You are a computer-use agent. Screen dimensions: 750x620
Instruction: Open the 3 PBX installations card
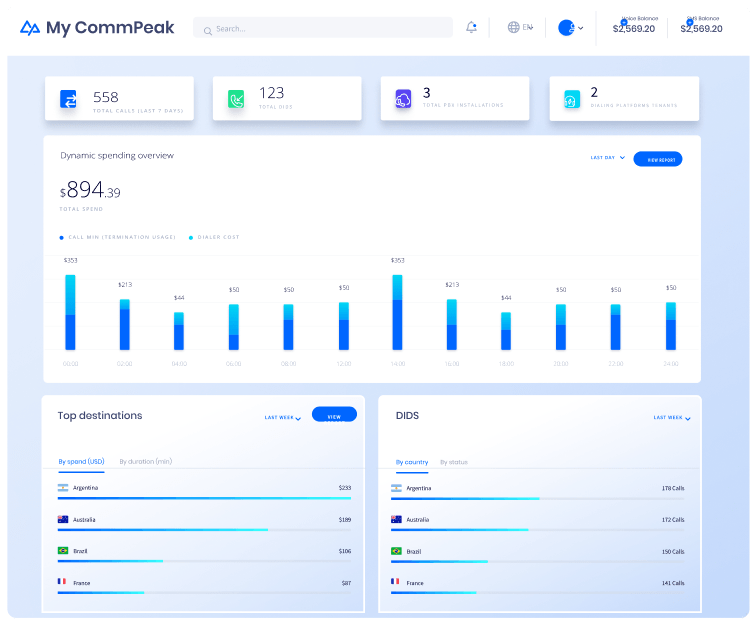[455, 99]
